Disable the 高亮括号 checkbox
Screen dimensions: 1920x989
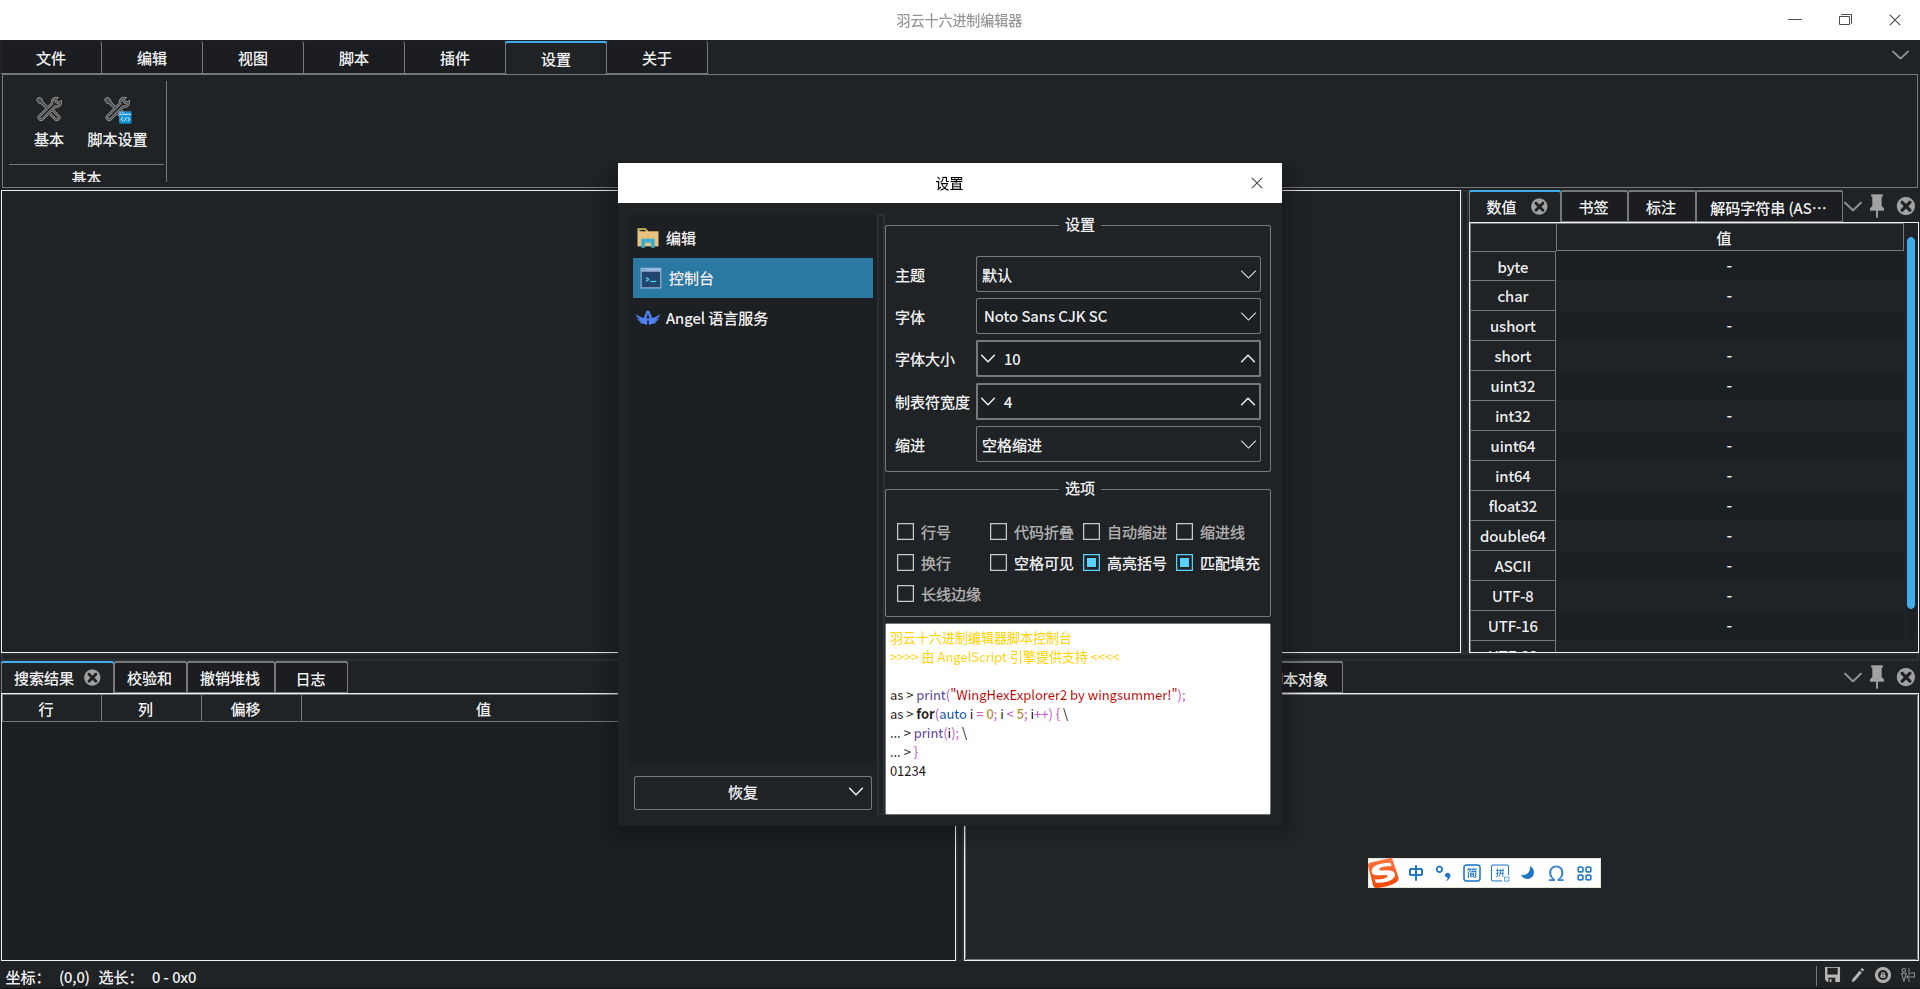(x=1092, y=563)
